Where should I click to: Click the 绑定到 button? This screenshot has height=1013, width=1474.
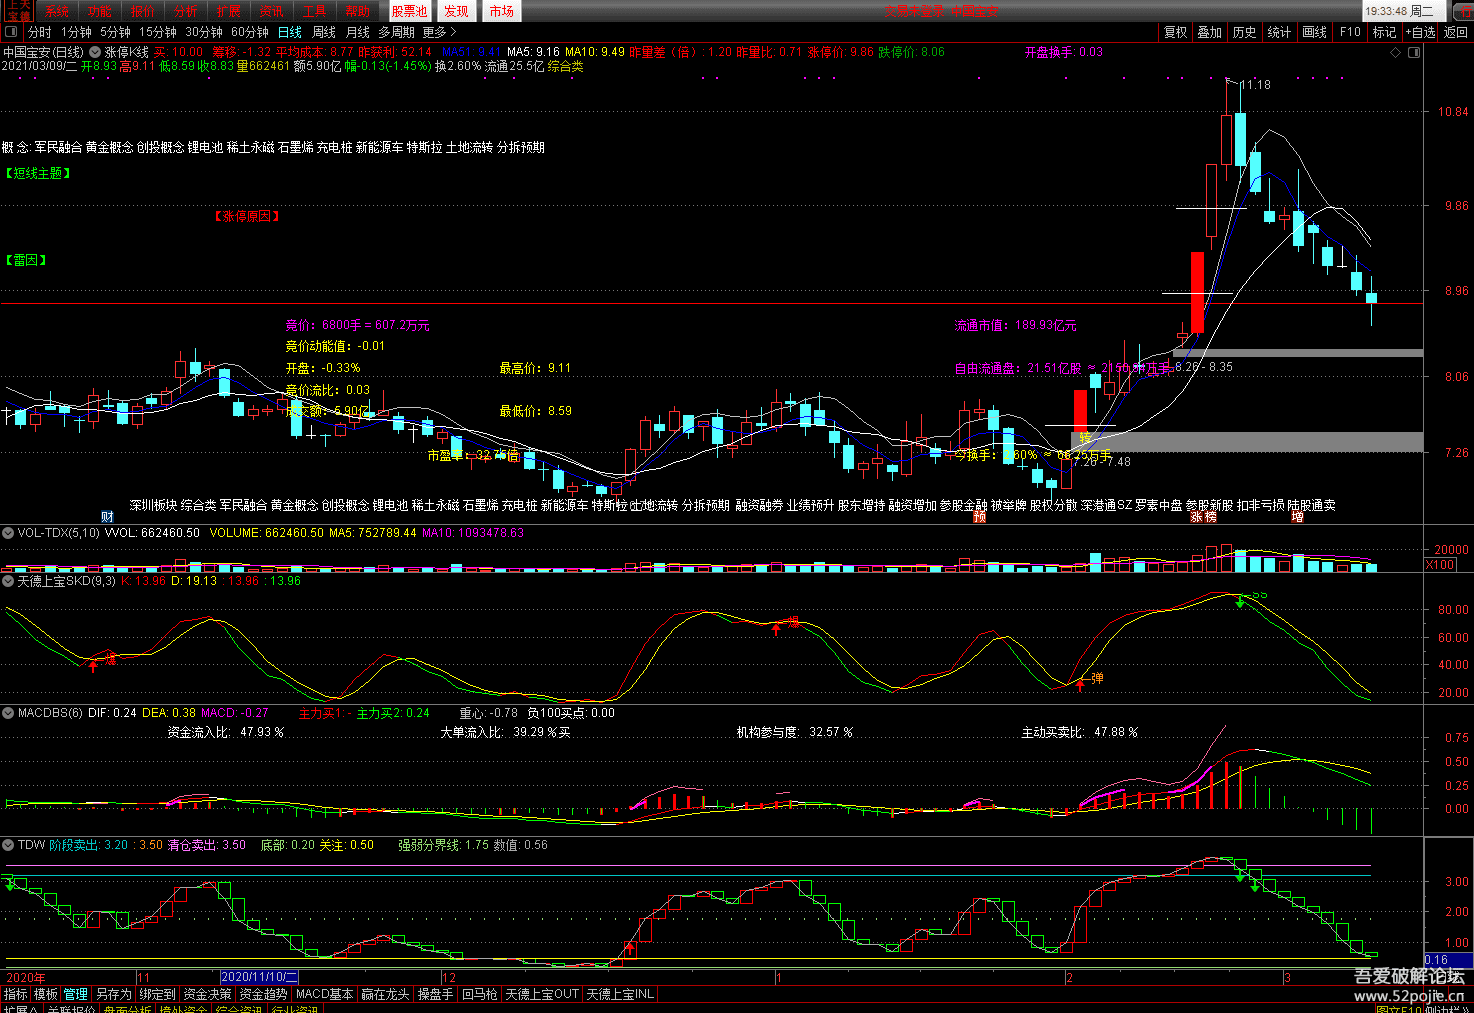[x=157, y=994]
